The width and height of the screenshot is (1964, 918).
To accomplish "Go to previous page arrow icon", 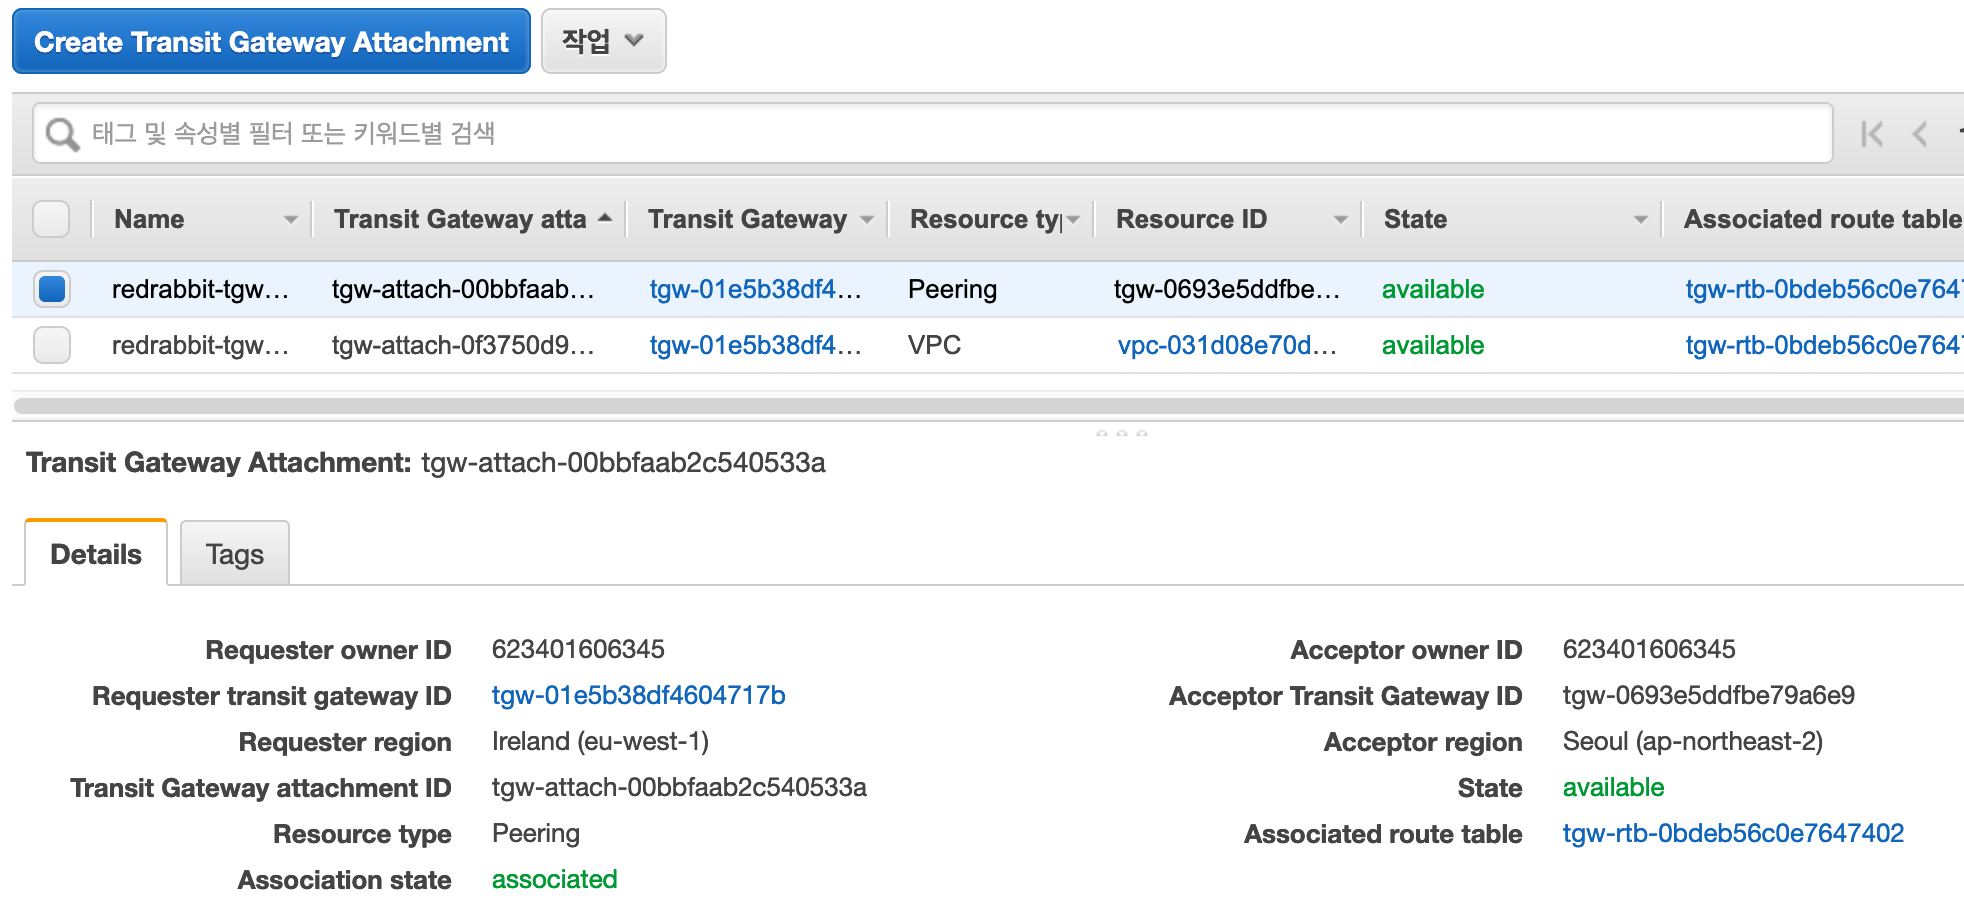I will coord(1920,134).
